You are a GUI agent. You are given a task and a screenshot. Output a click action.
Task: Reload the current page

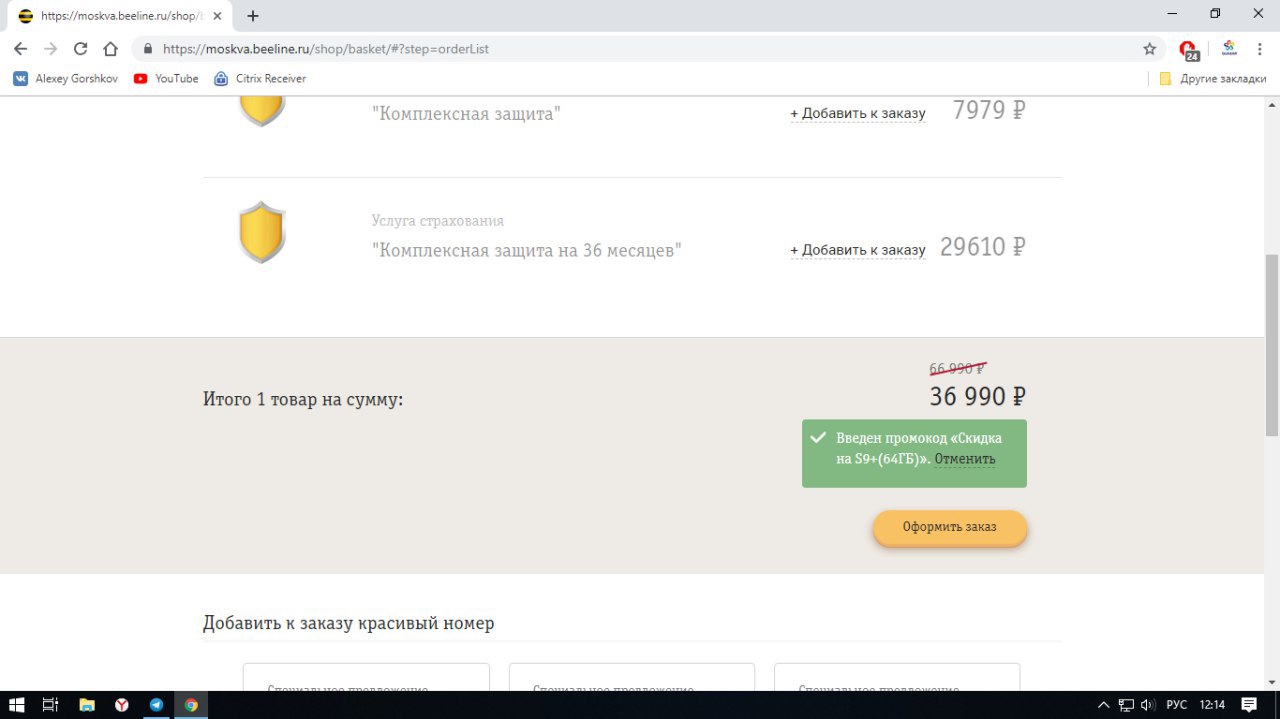coord(81,48)
